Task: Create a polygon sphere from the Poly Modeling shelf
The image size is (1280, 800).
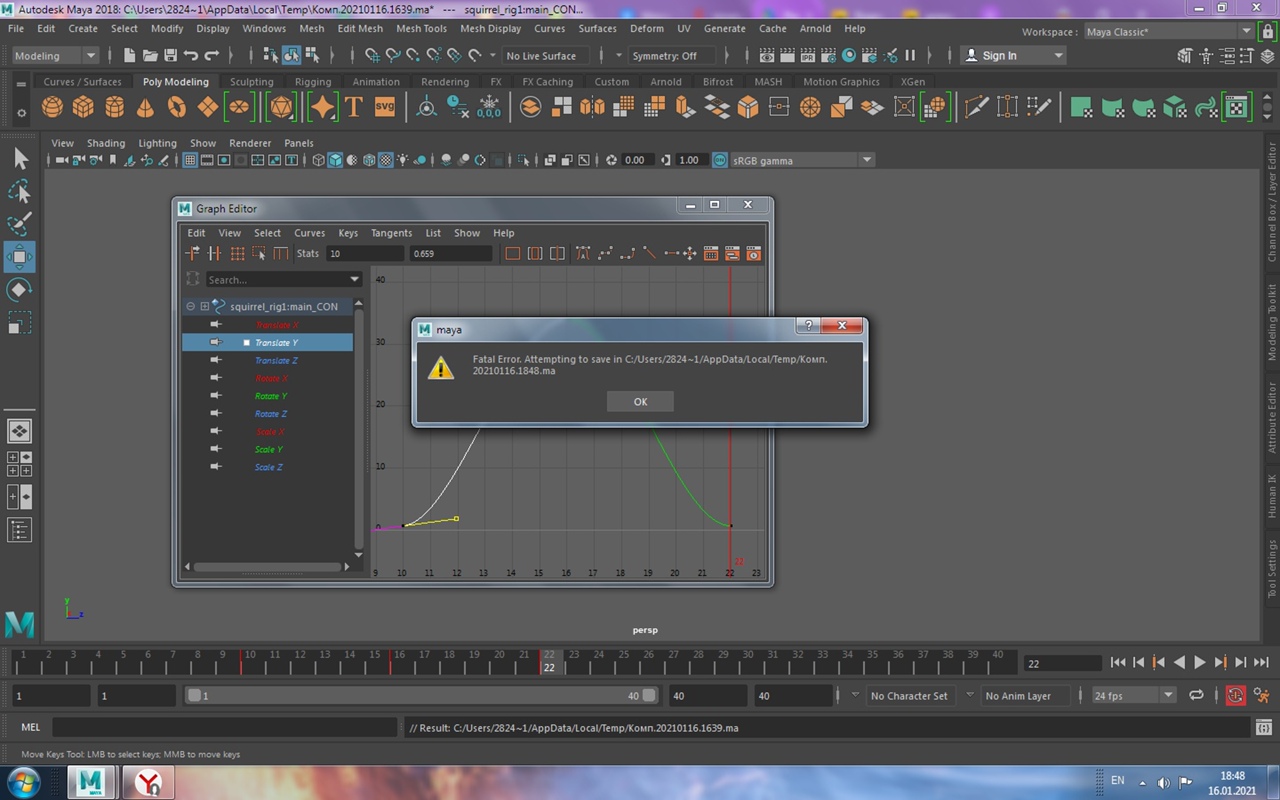Action: [52, 106]
